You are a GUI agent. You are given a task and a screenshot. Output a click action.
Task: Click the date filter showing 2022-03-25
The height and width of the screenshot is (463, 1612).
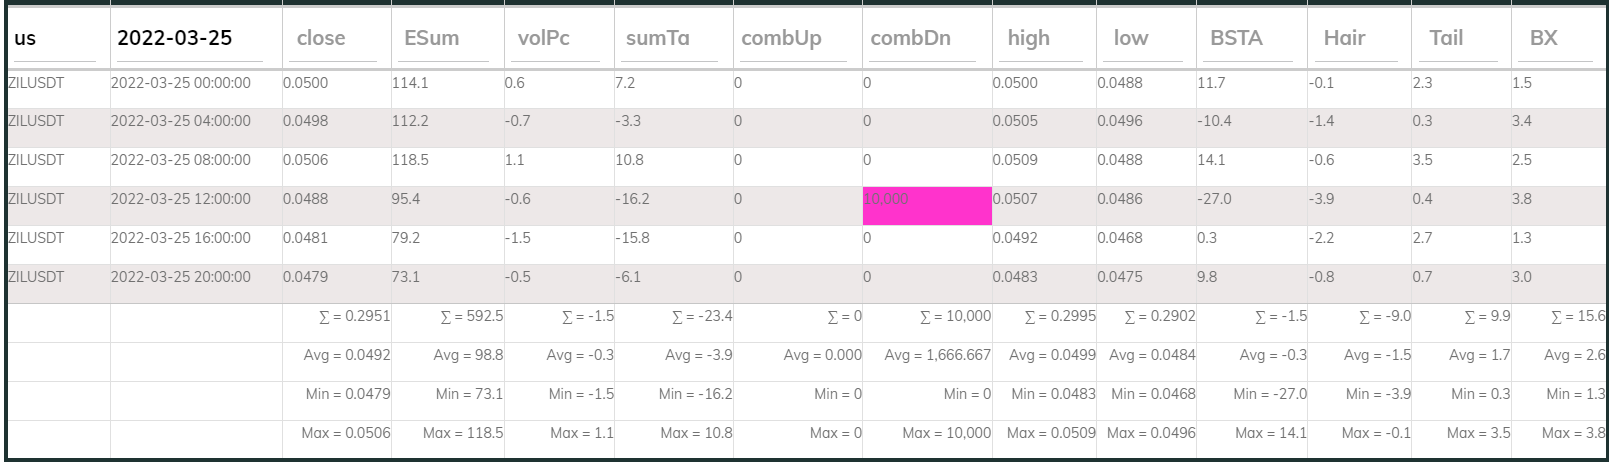189,39
